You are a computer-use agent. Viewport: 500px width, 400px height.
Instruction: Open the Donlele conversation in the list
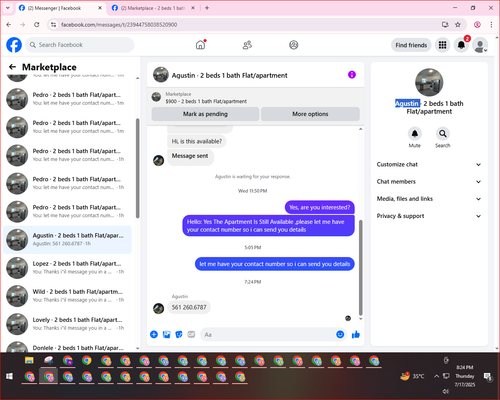point(68,347)
